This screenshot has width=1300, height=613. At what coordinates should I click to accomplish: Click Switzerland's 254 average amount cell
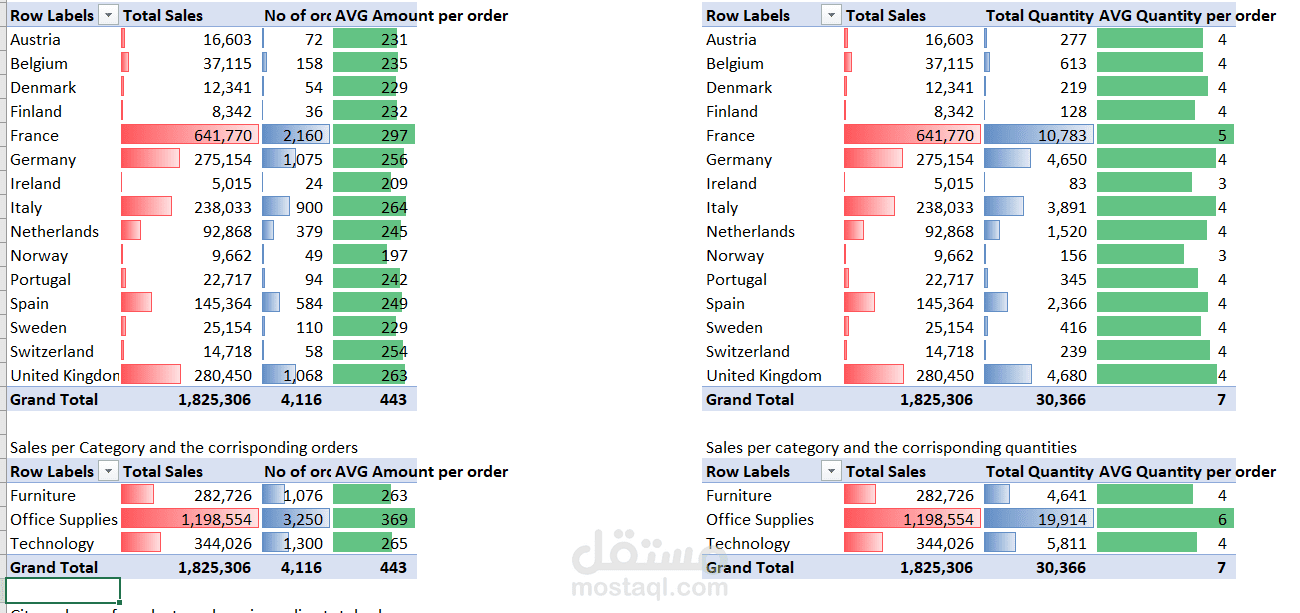point(373,351)
